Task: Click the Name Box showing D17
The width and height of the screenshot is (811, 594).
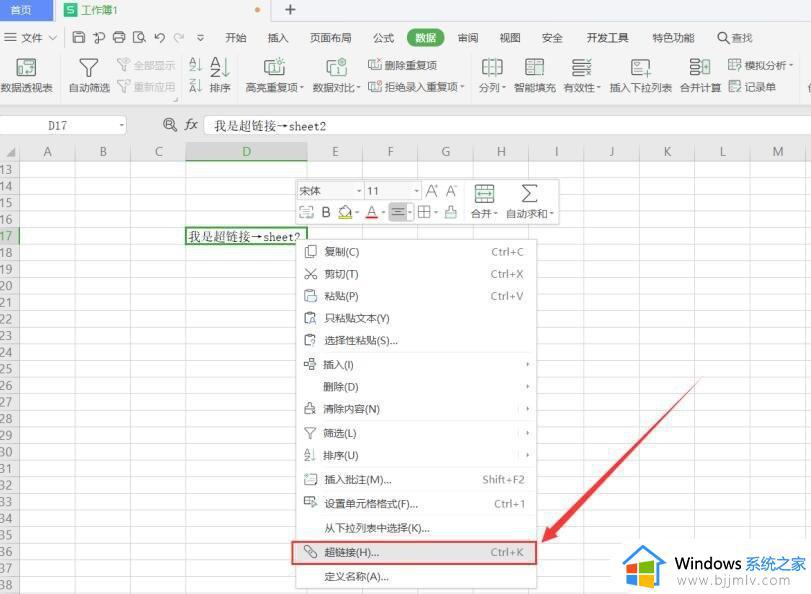Action: tap(62, 126)
